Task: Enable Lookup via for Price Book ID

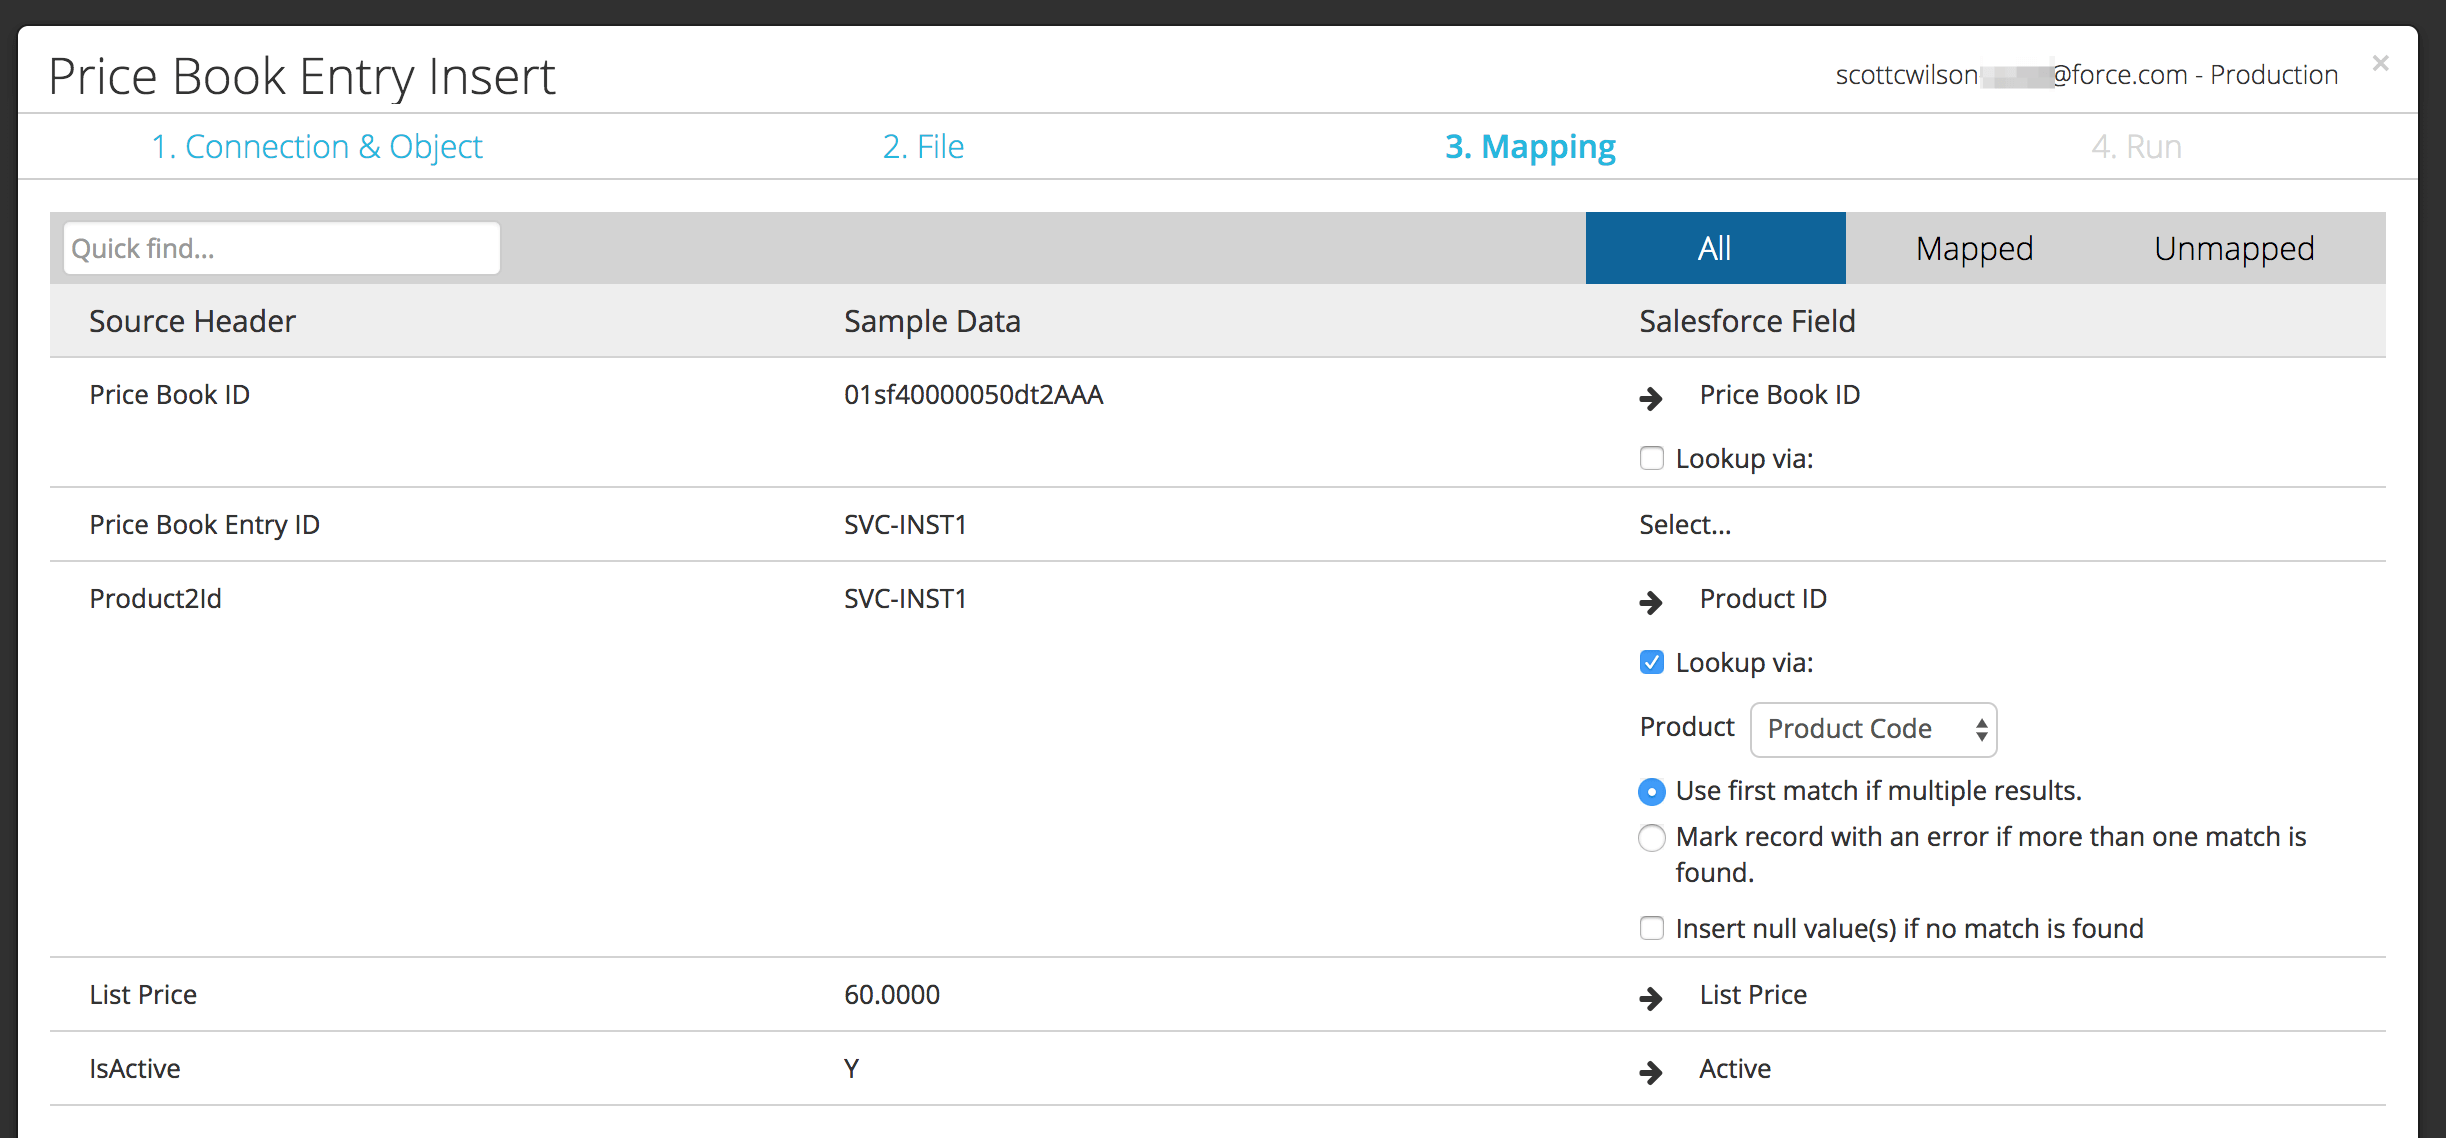Action: tap(1652, 458)
